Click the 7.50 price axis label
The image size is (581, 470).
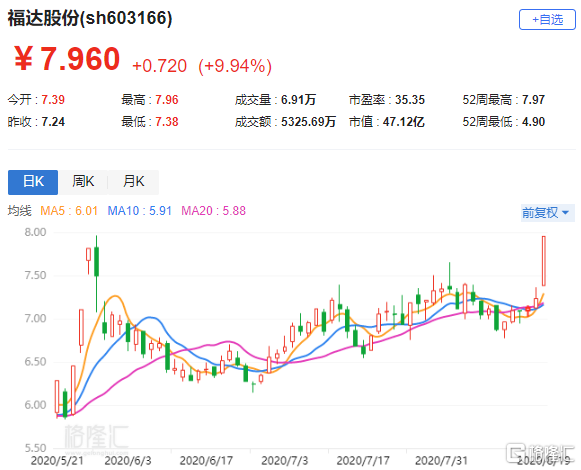pos(36,275)
